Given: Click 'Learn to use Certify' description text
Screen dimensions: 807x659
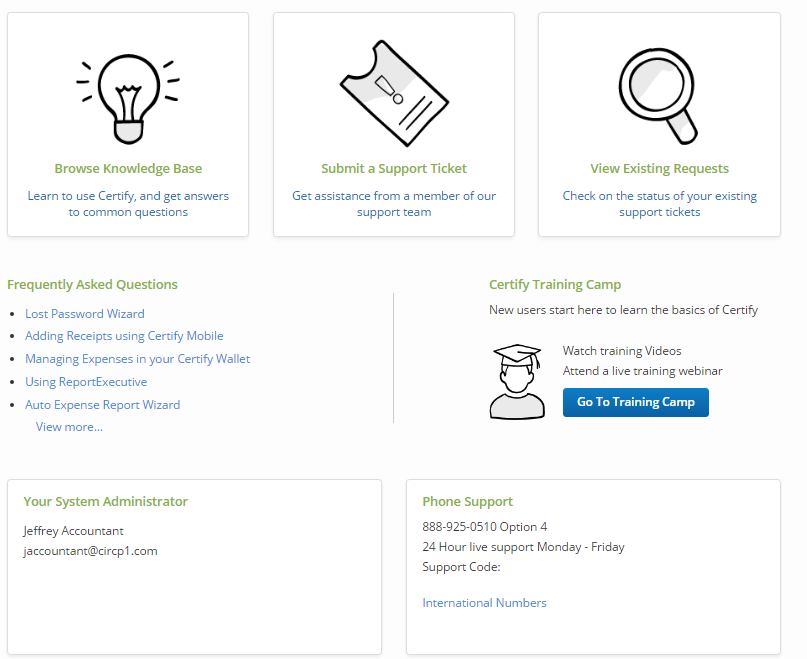Looking at the screenshot, I should tap(128, 204).
